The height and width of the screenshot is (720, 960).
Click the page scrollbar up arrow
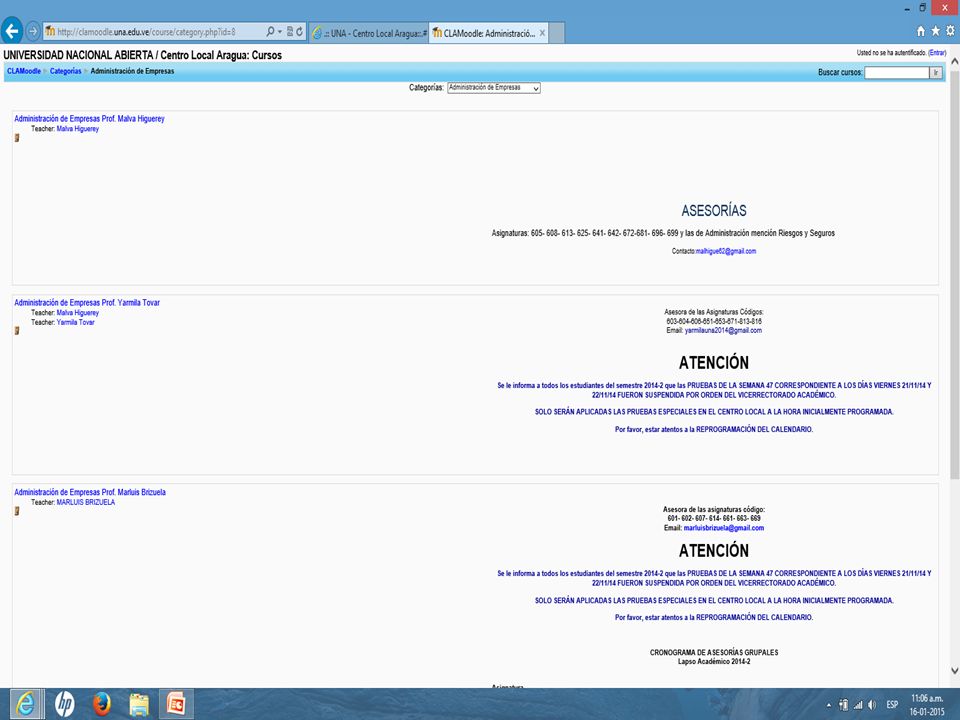pyautogui.click(x=954, y=61)
